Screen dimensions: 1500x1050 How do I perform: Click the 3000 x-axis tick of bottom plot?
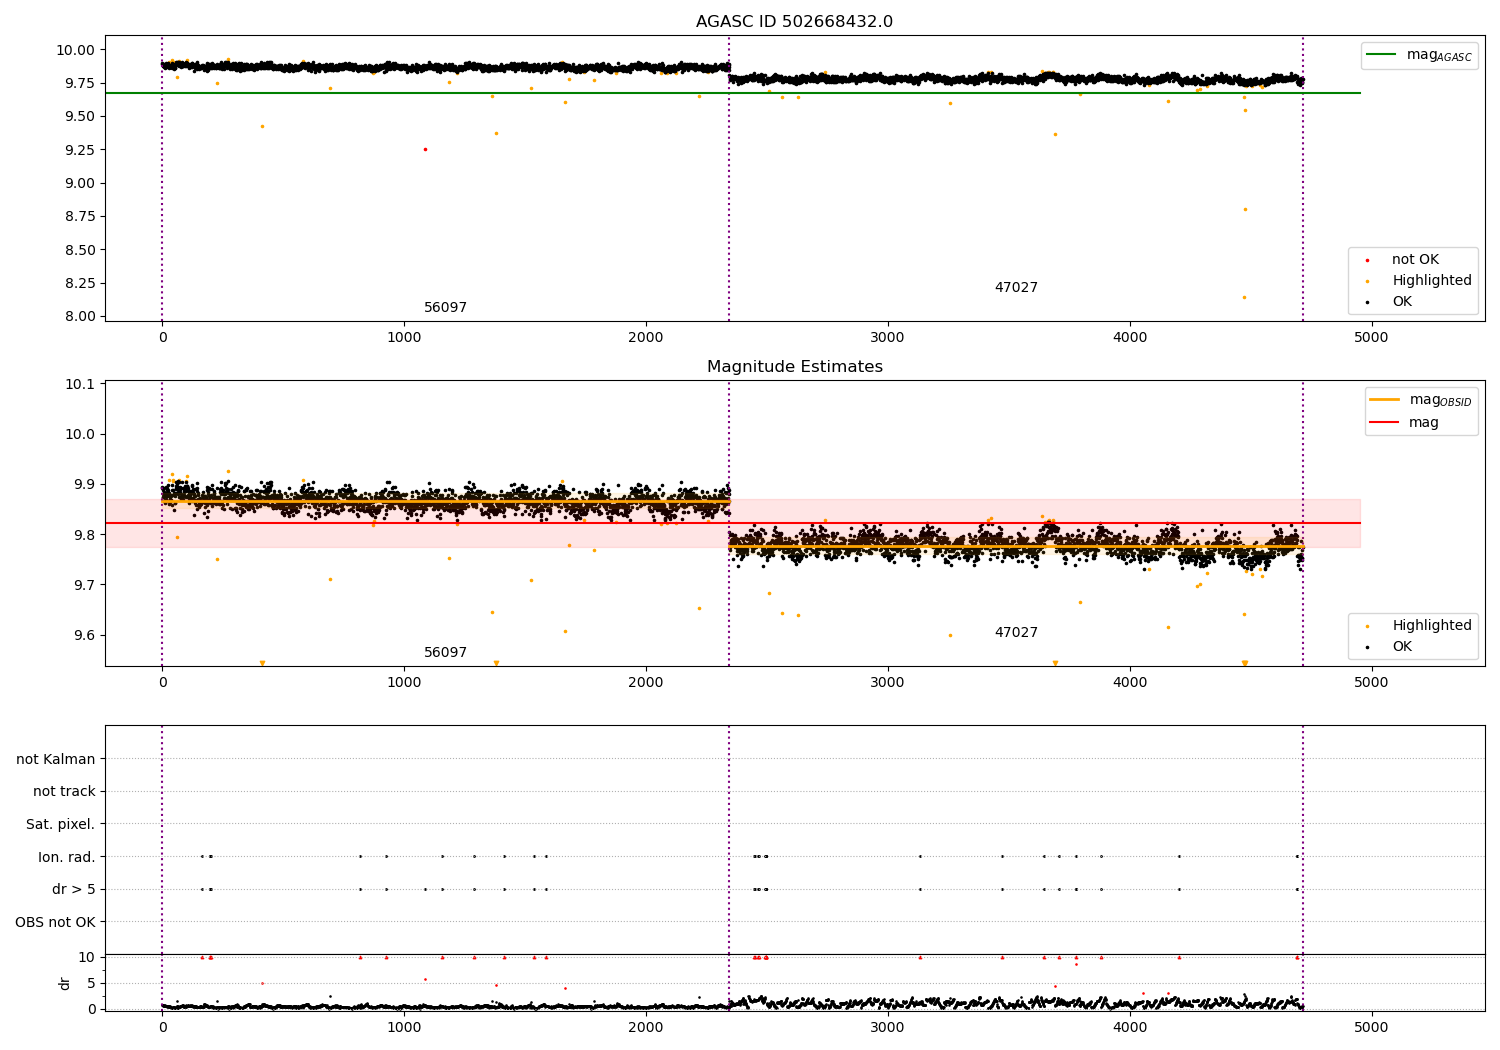pos(888,1027)
